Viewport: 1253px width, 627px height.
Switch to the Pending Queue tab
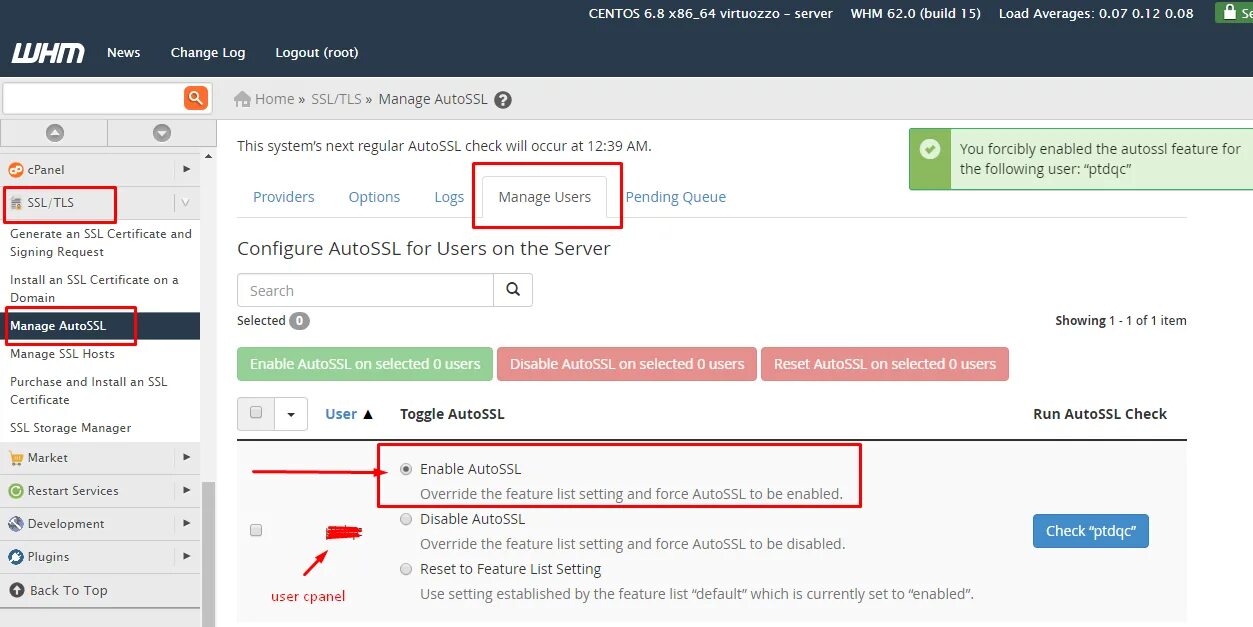point(676,197)
